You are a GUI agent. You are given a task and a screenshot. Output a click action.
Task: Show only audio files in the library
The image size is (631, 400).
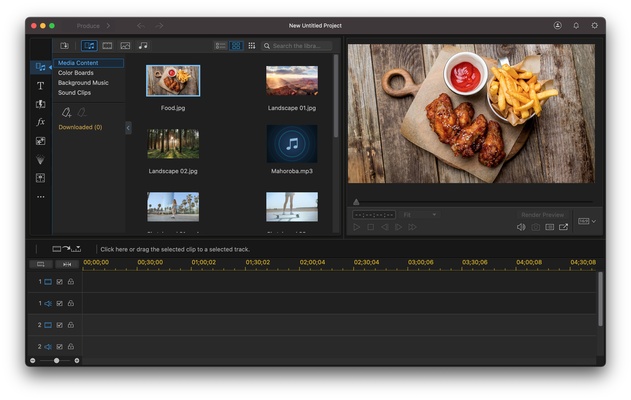click(143, 46)
